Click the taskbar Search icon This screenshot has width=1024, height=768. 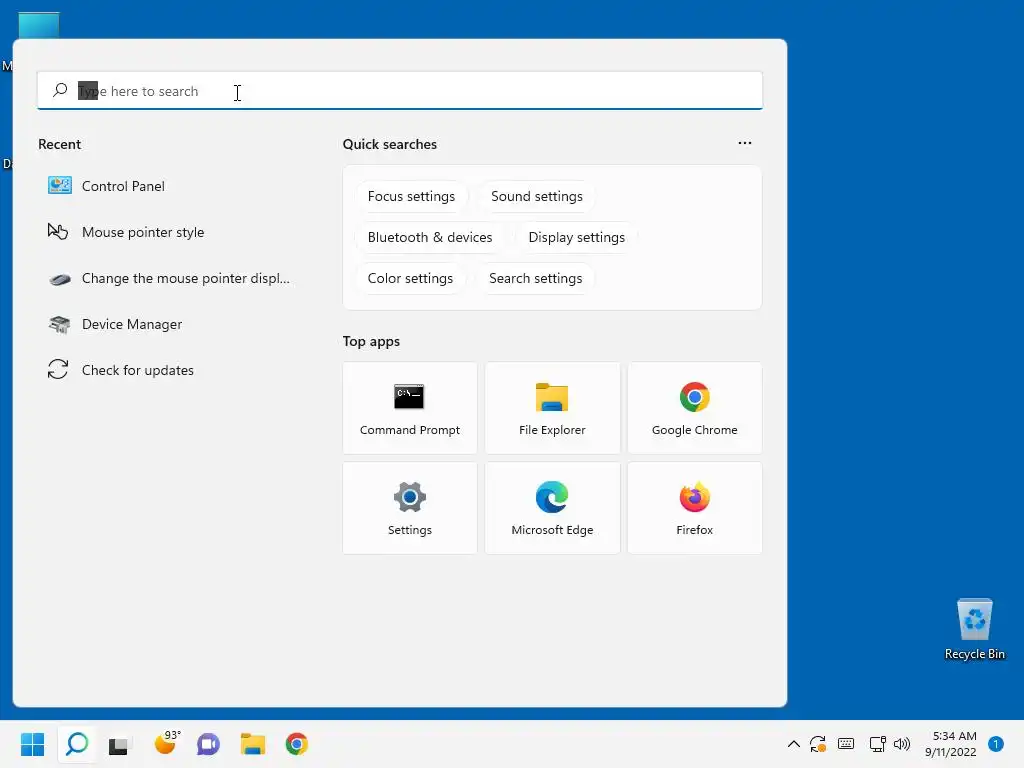77,744
